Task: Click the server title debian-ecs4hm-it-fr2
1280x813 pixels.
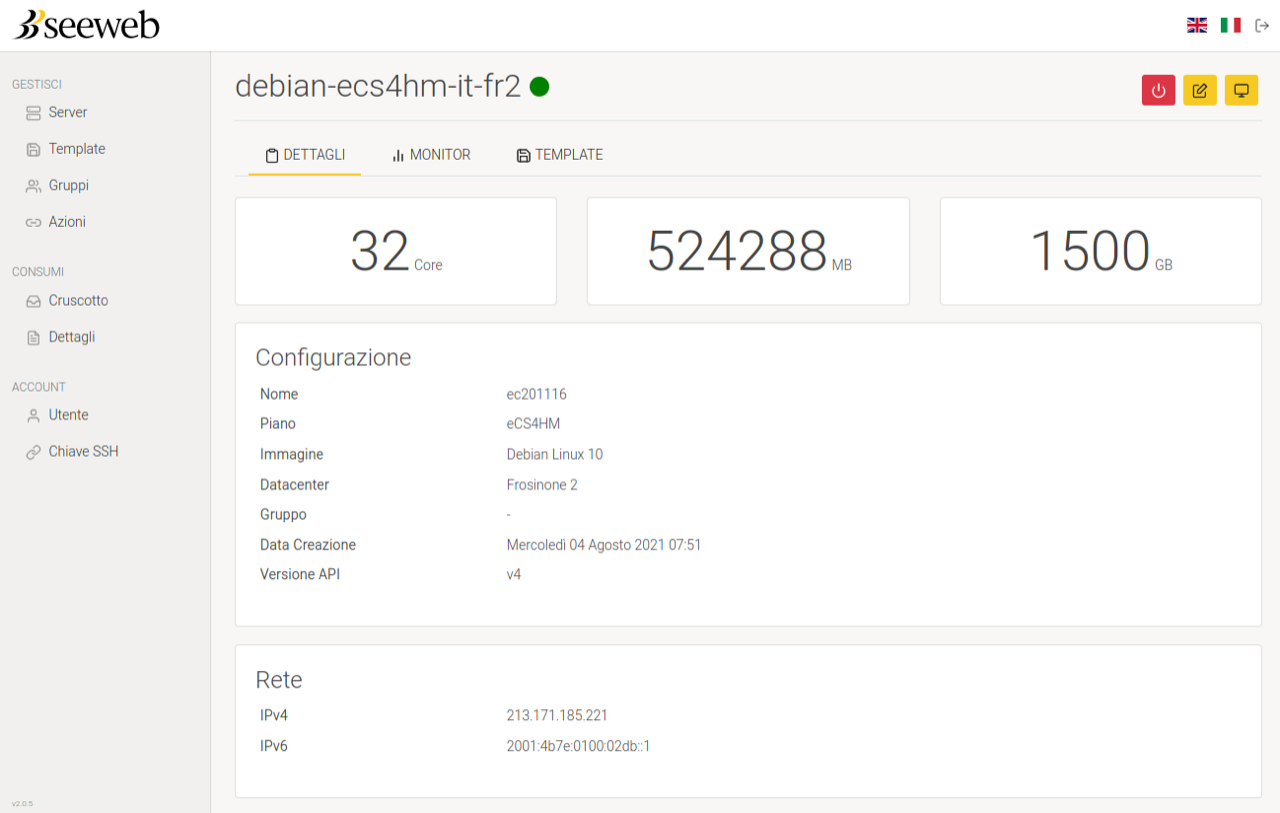Action: pyautogui.click(x=378, y=87)
